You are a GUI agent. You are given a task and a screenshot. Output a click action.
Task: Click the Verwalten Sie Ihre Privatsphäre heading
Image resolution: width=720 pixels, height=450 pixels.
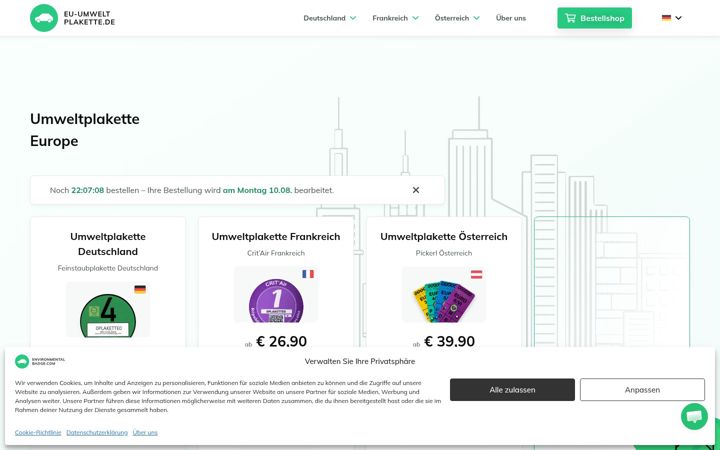coord(360,361)
